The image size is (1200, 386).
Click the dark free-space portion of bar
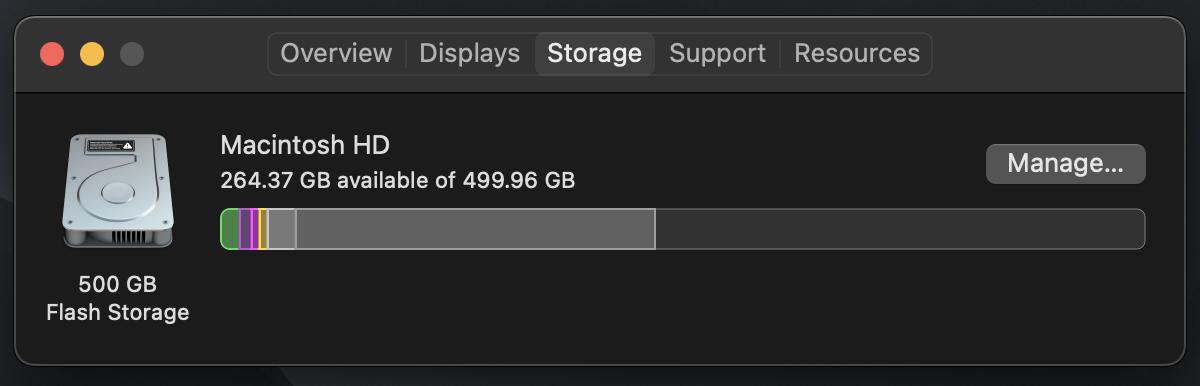[x=900, y=229]
